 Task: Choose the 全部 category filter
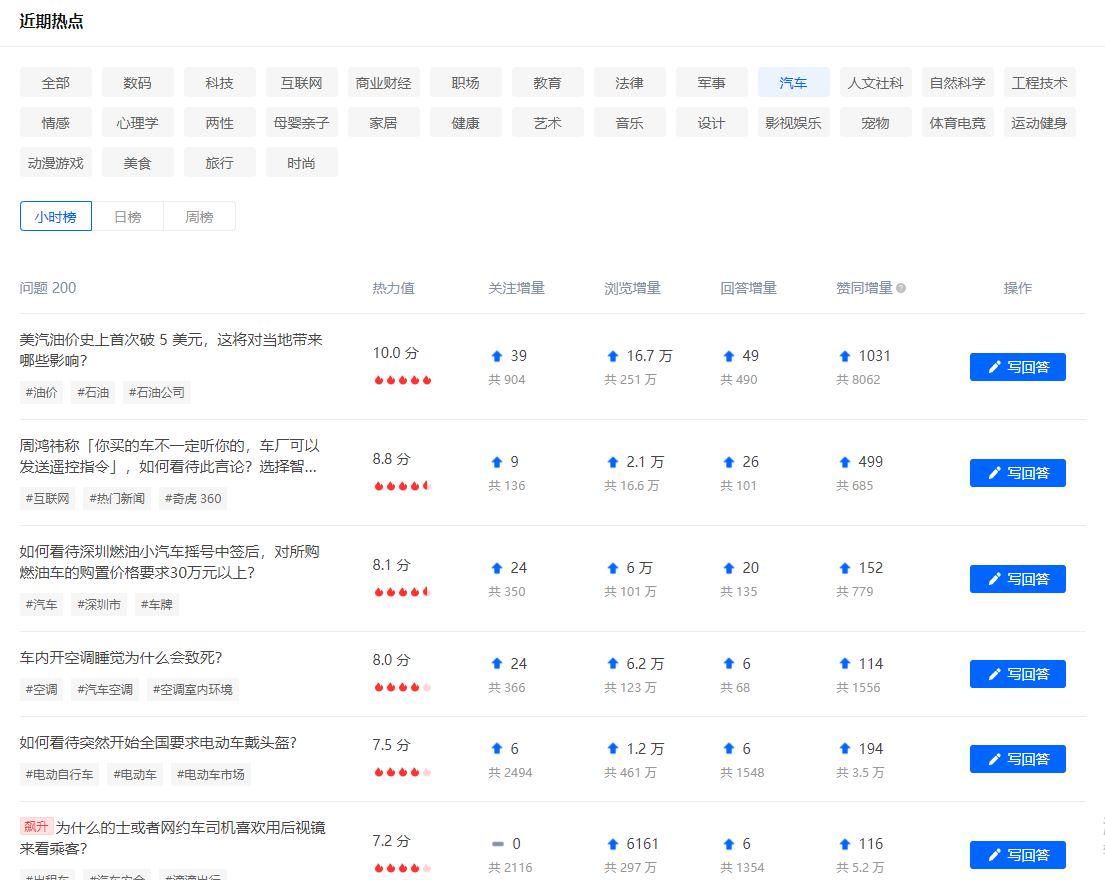click(56, 83)
